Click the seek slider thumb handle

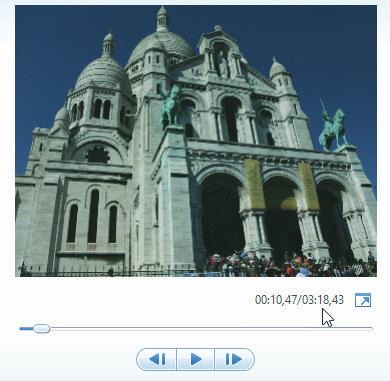pyautogui.click(x=41, y=329)
